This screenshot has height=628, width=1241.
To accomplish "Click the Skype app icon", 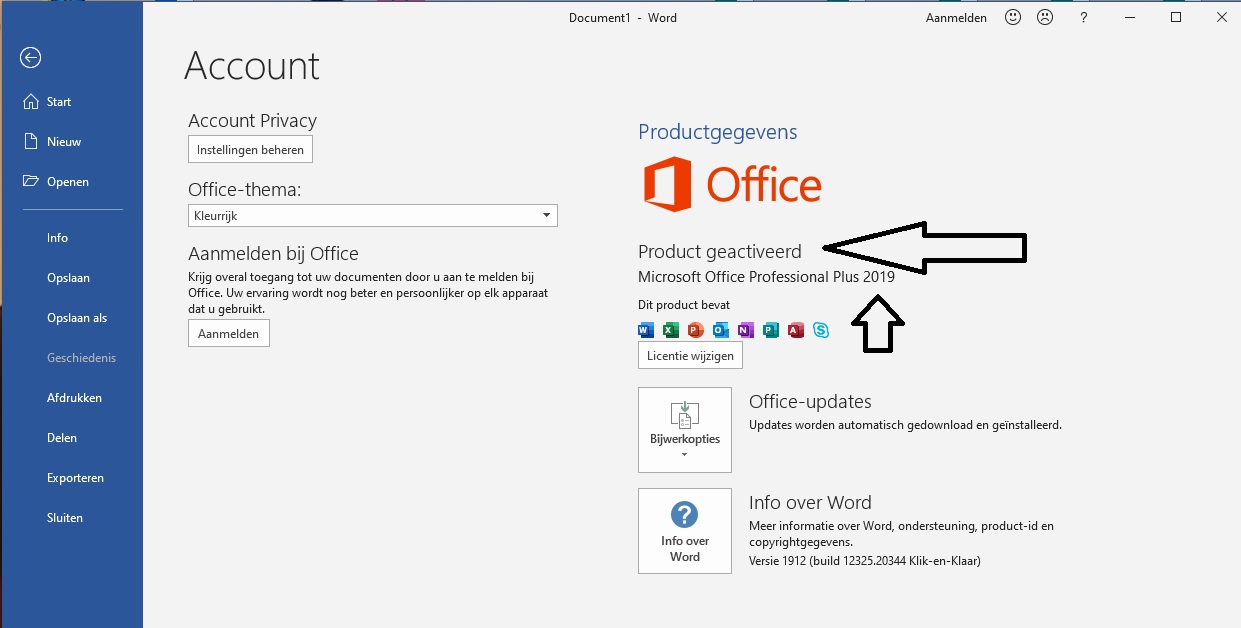I will click(821, 330).
